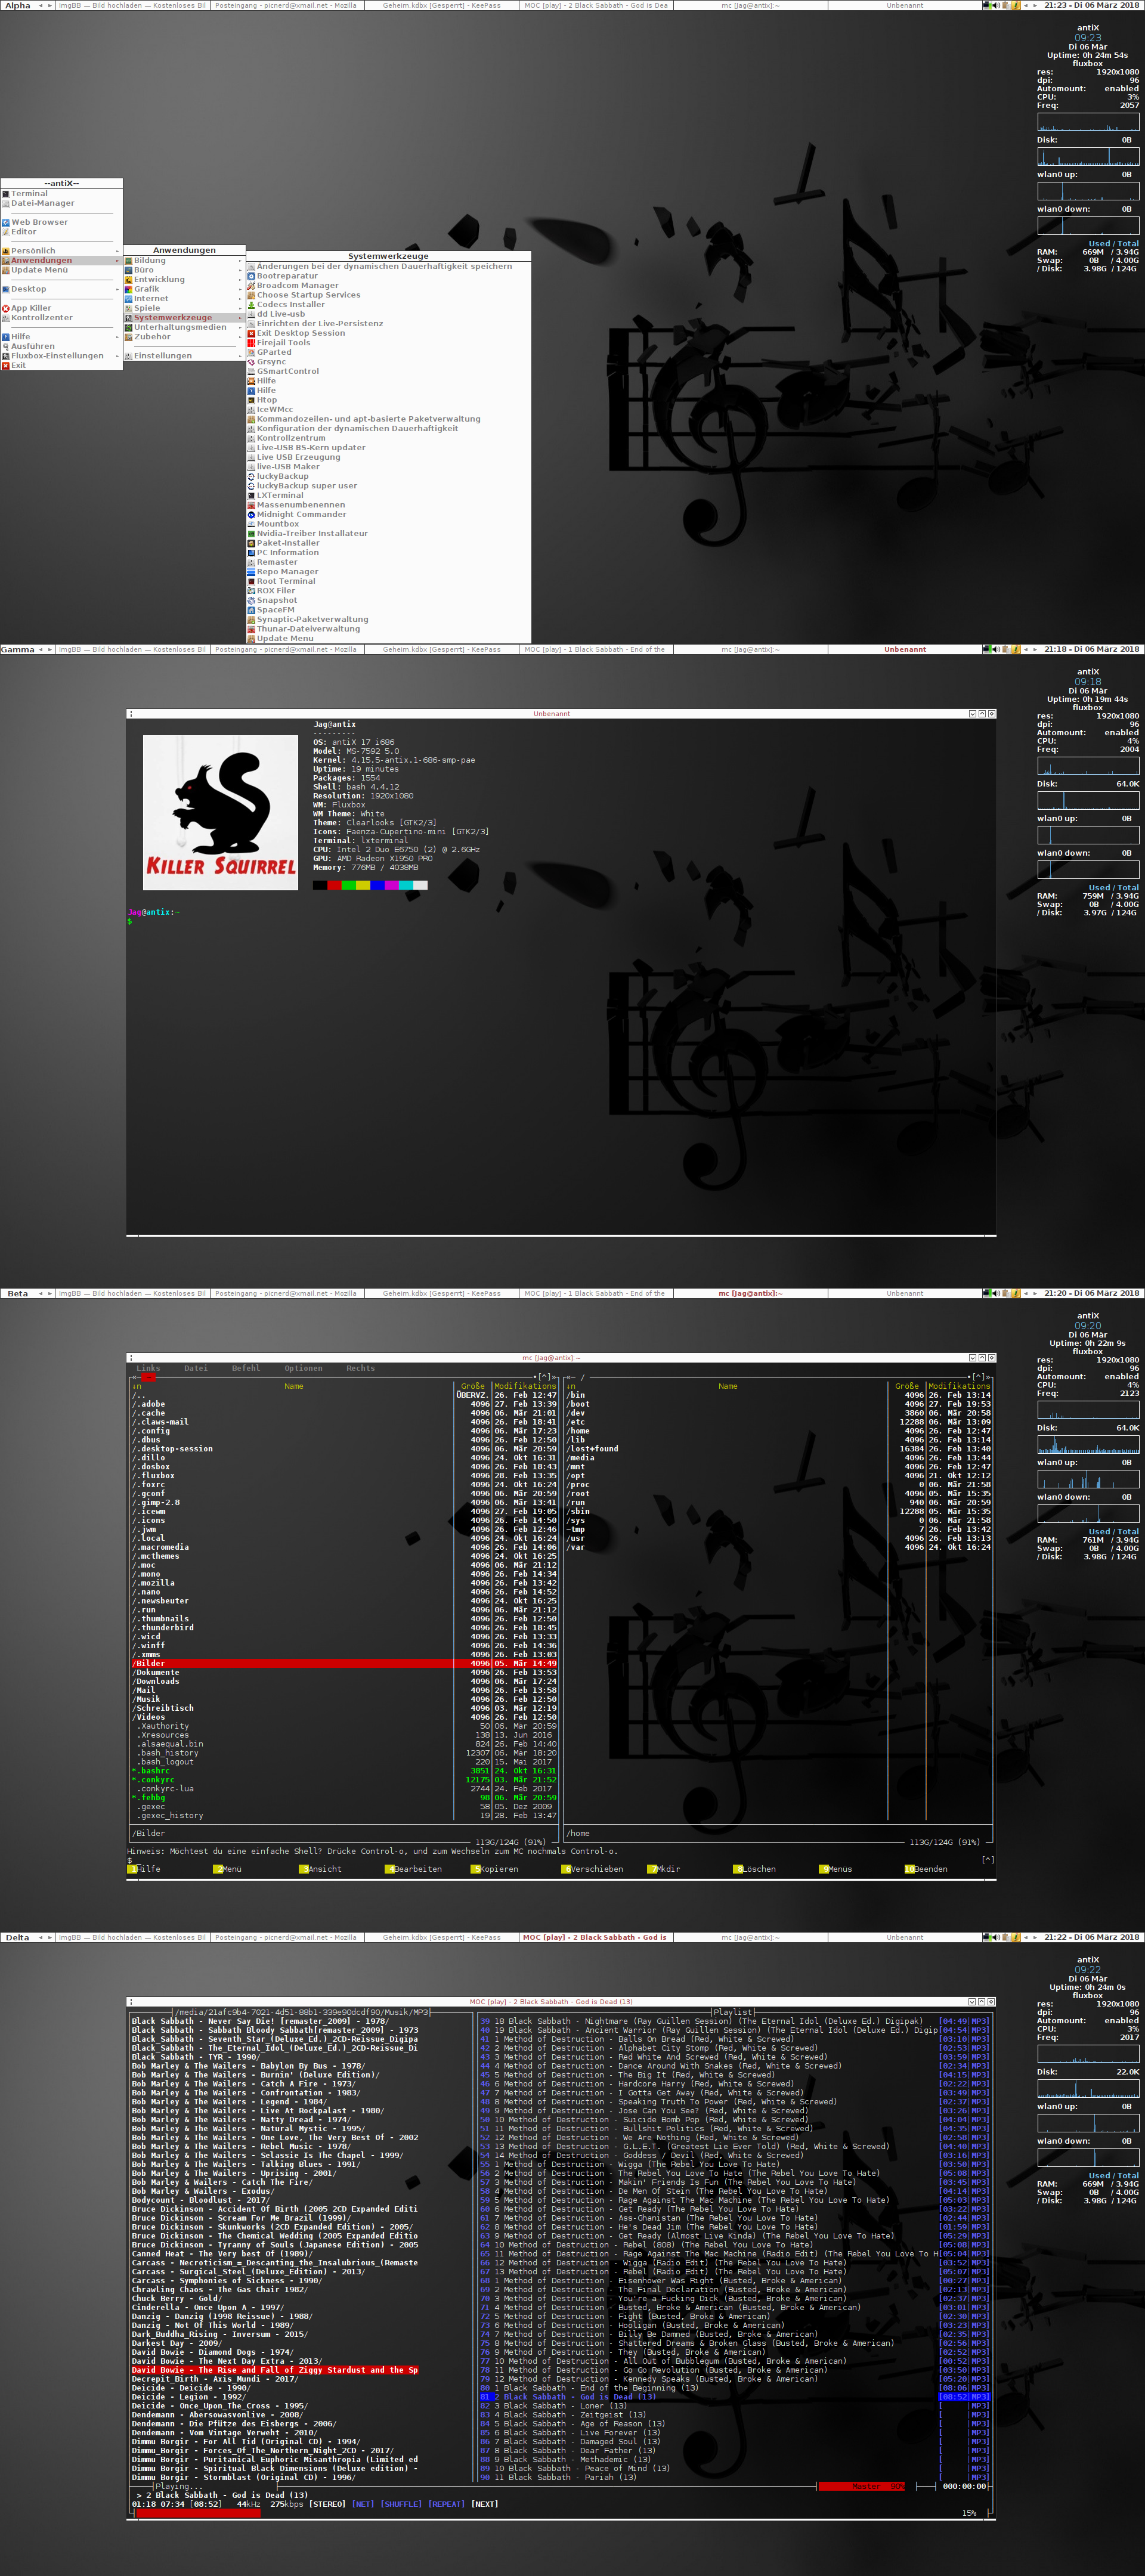
Task: Click the red Exit icon in the antiX menu
Action: 6,365
